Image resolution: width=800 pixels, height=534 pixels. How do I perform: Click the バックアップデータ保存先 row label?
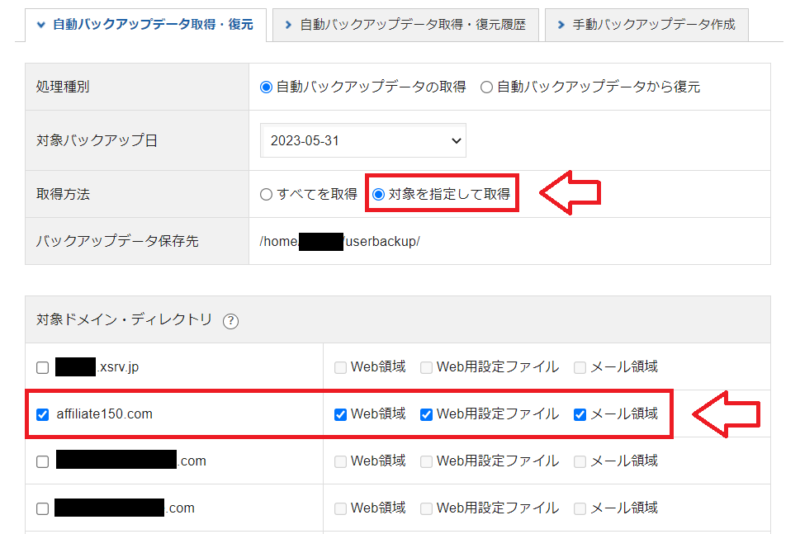(117, 241)
